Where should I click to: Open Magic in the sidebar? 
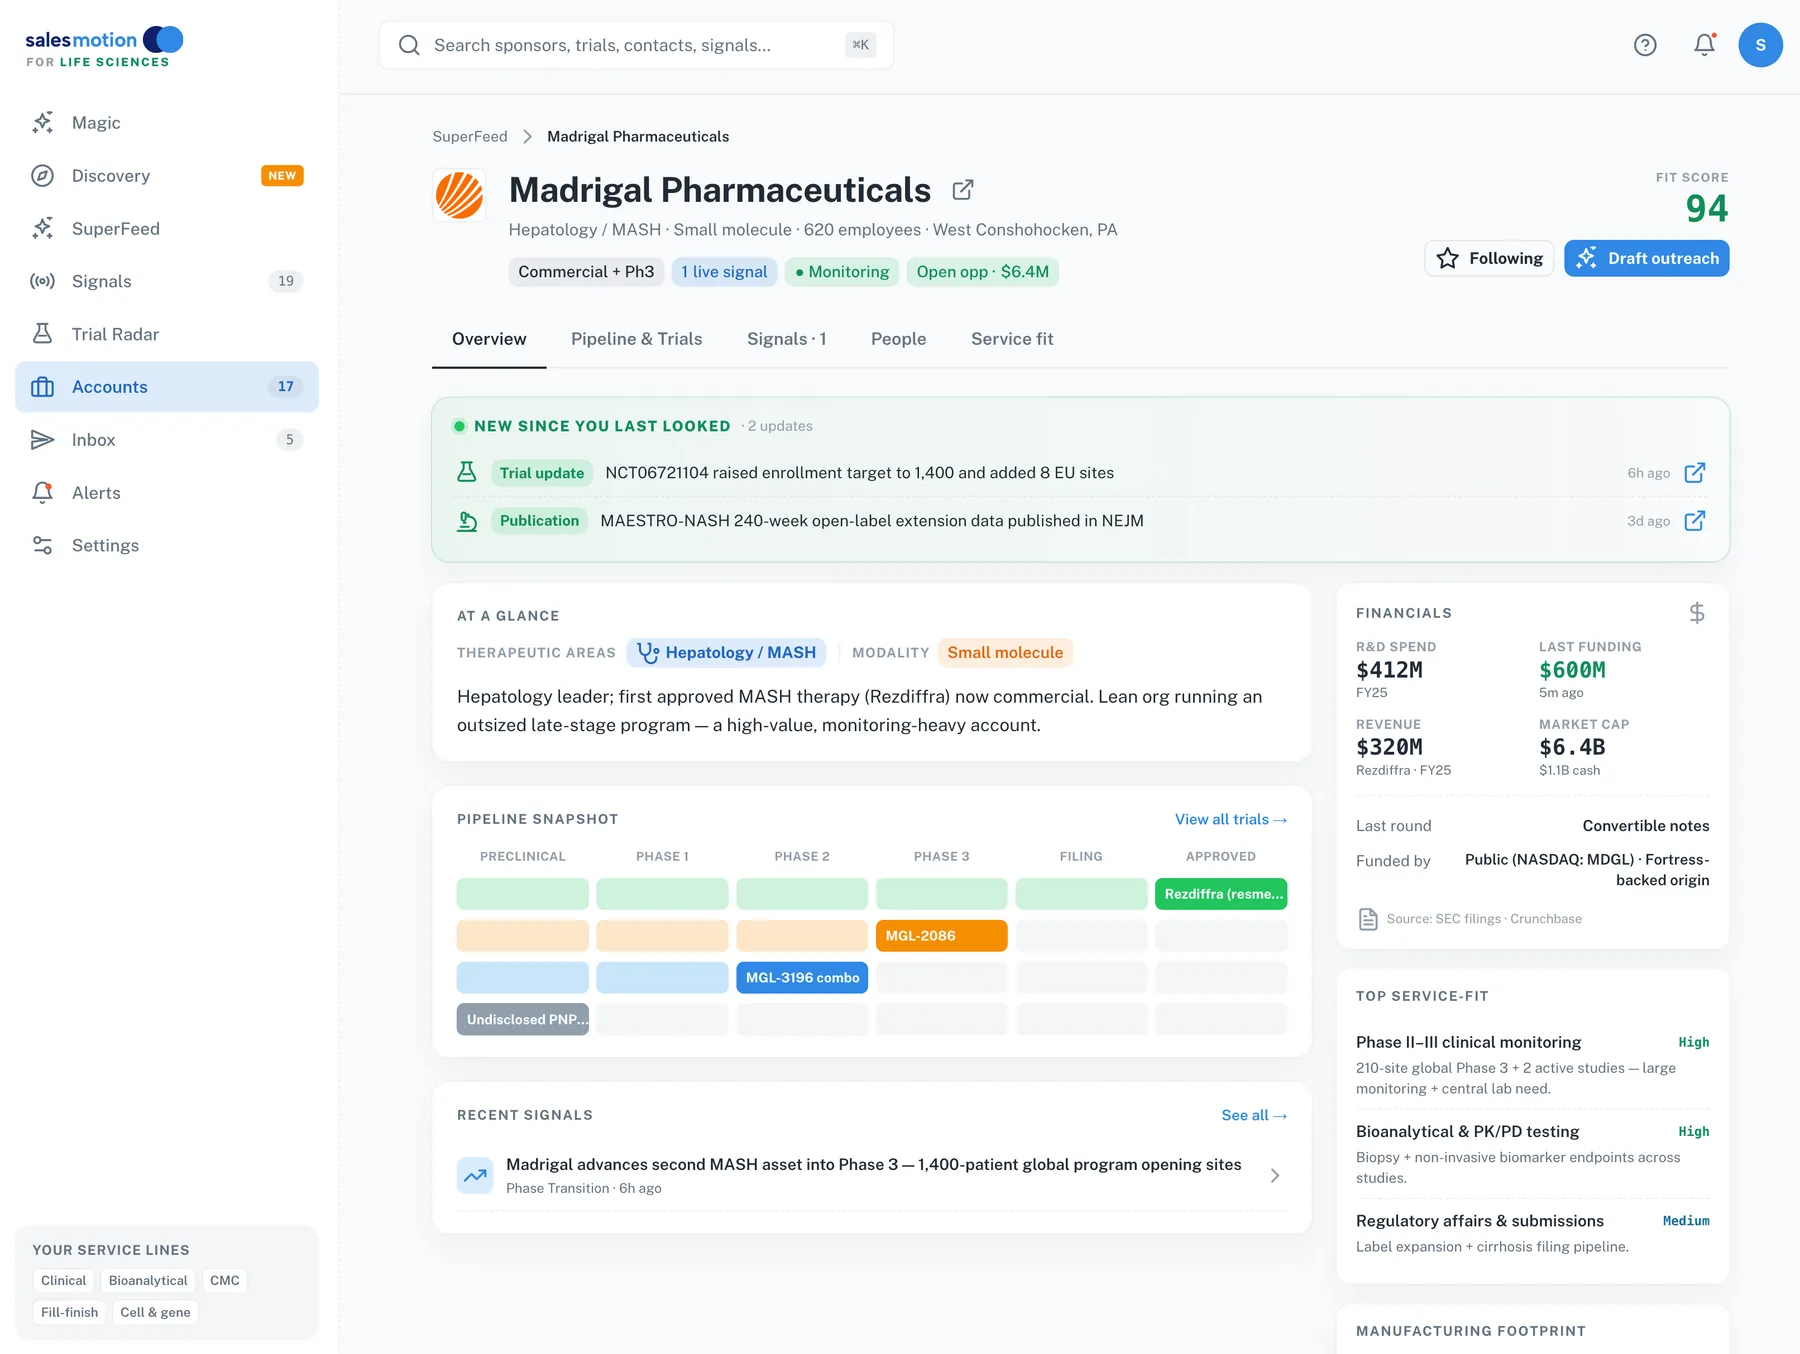point(166,123)
